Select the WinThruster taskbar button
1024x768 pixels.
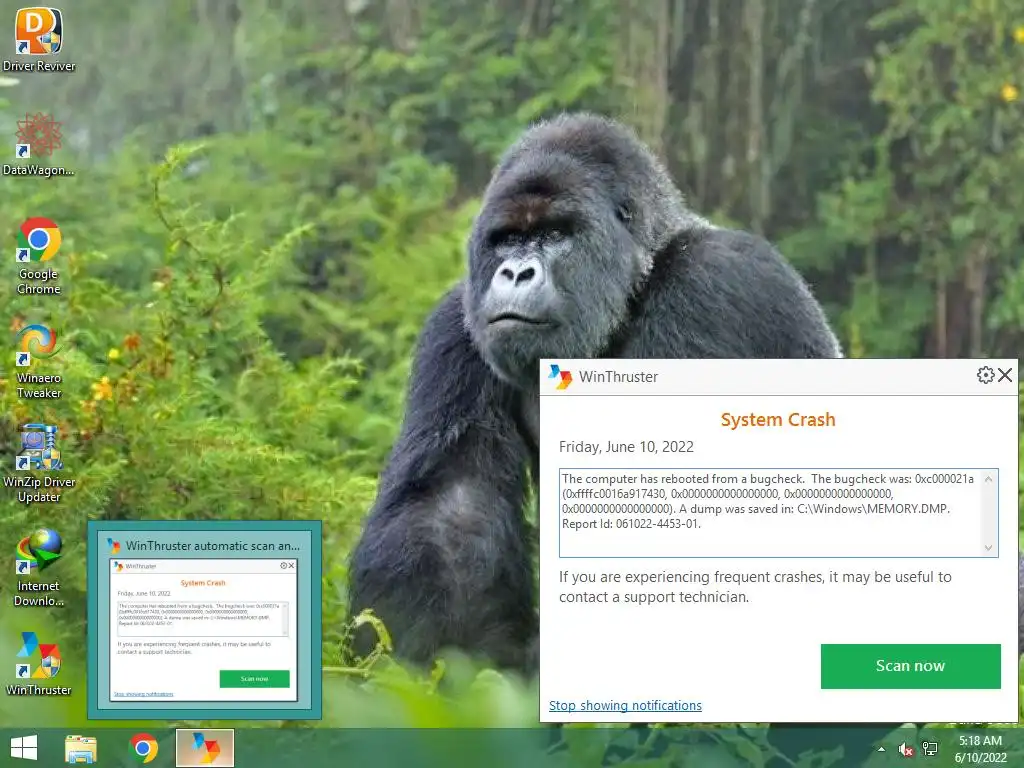[x=205, y=748]
